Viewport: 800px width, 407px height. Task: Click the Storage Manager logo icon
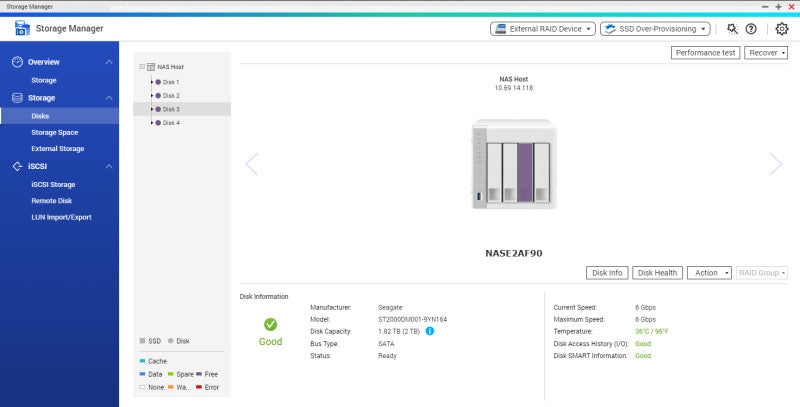point(22,29)
